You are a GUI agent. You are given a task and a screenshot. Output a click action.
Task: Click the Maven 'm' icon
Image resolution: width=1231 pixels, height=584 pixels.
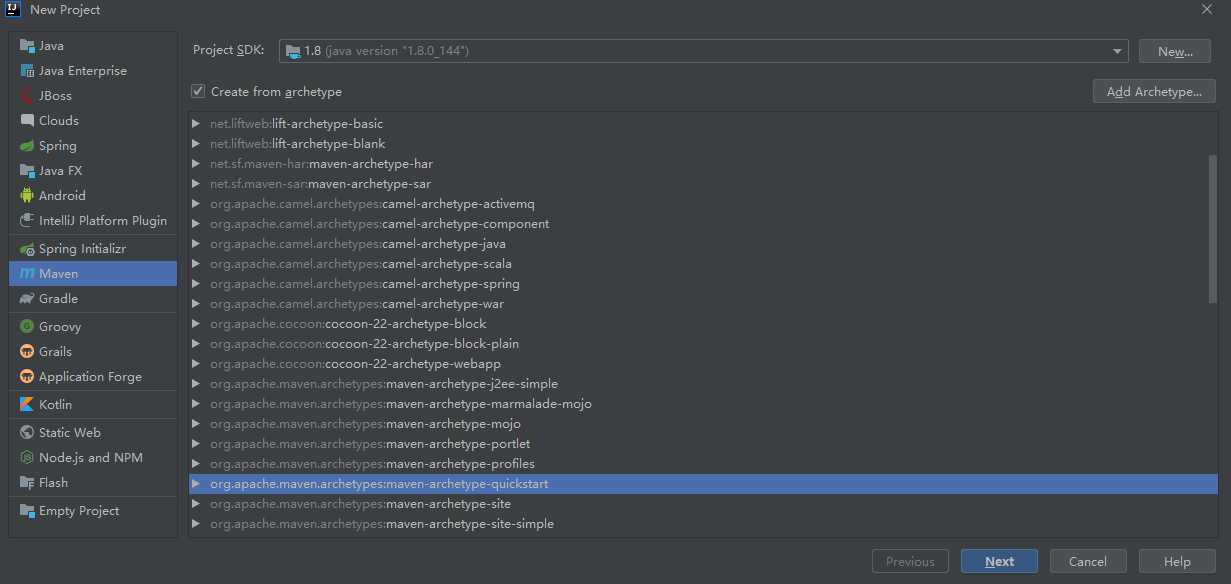[27, 274]
